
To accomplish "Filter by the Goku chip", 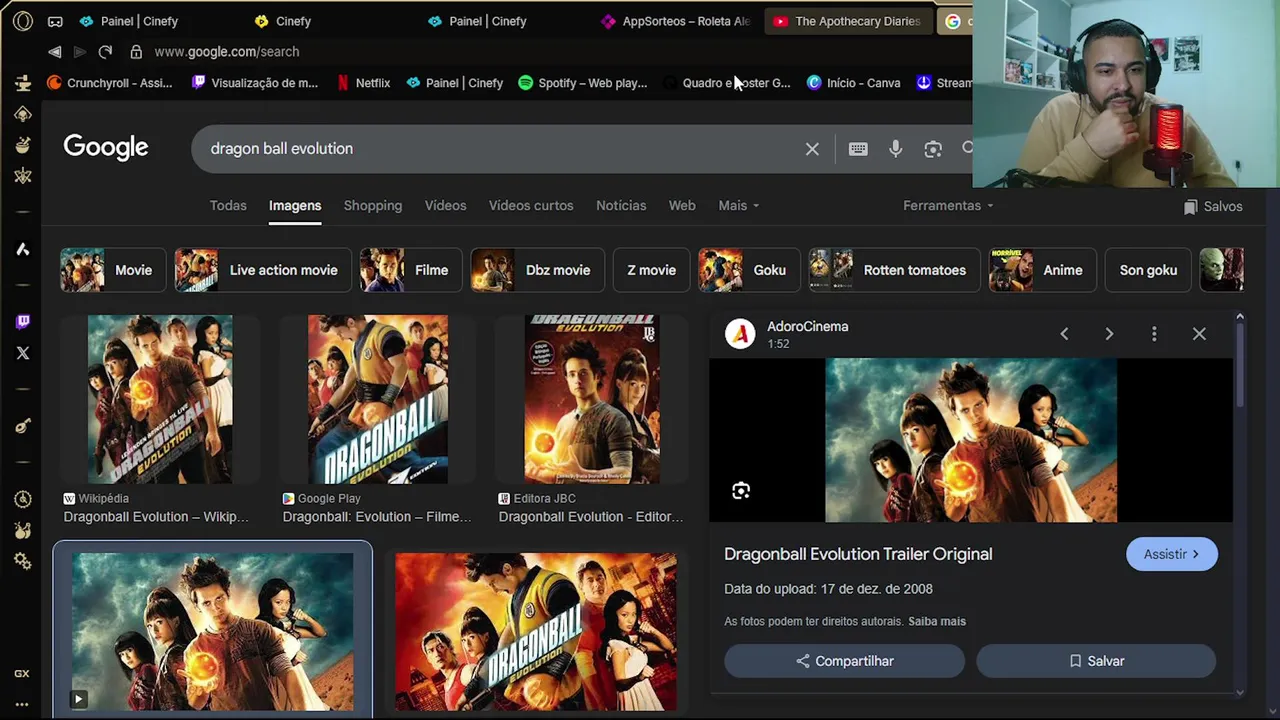I will pos(749,270).
